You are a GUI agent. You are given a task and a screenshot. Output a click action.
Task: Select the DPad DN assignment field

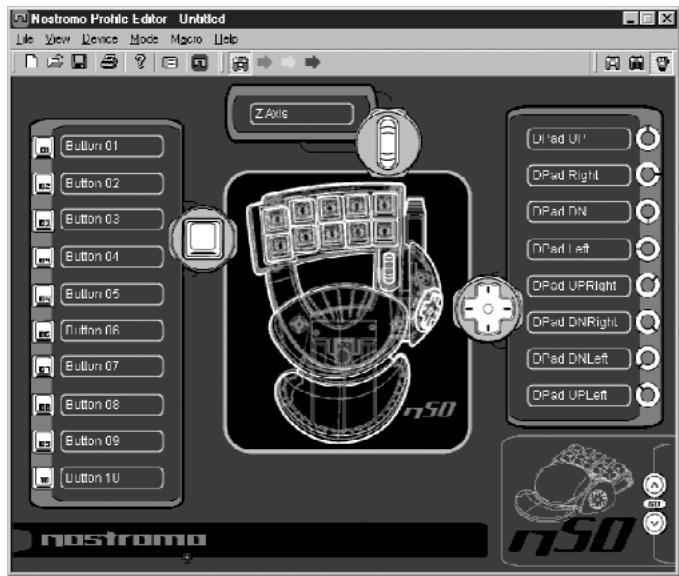[x=579, y=211]
